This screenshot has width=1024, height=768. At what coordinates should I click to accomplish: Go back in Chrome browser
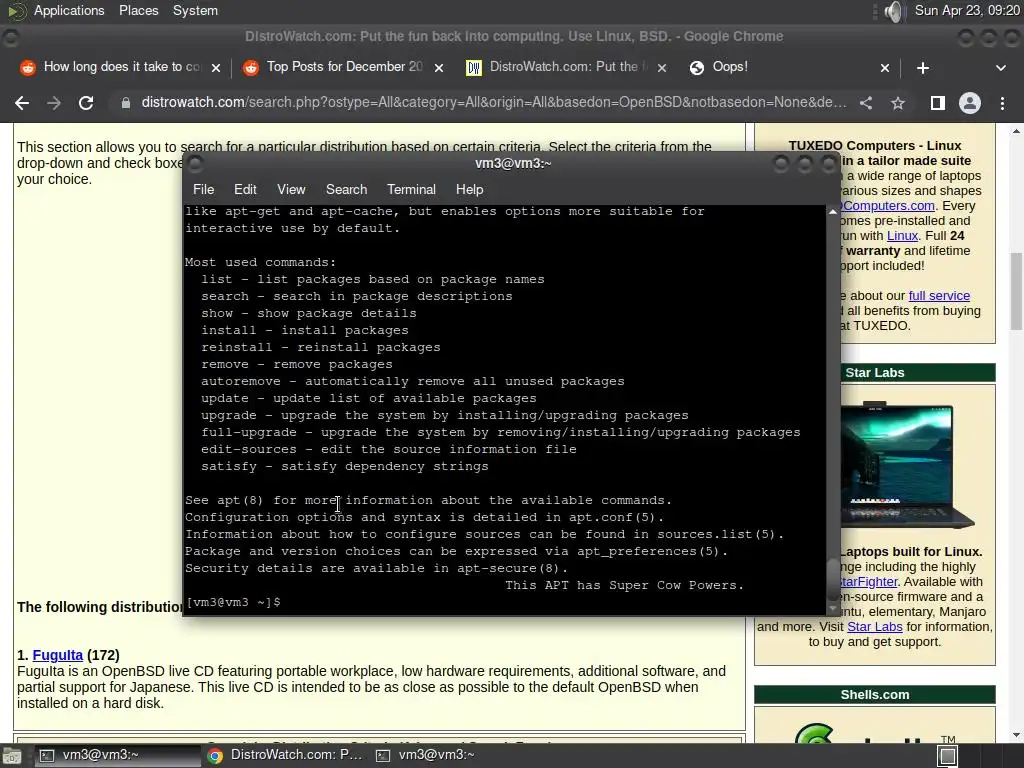[22, 103]
